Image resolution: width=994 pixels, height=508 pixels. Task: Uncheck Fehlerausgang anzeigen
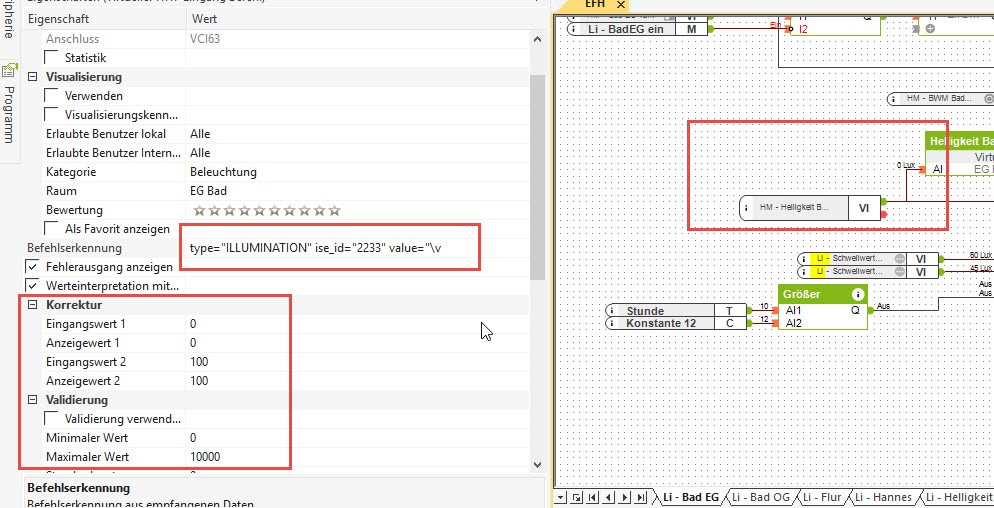pyautogui.click(x=32, y=267)
